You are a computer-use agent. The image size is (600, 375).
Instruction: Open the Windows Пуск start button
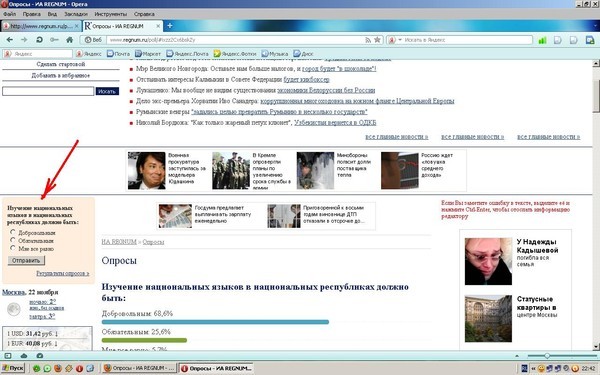(x=13, y=368)
